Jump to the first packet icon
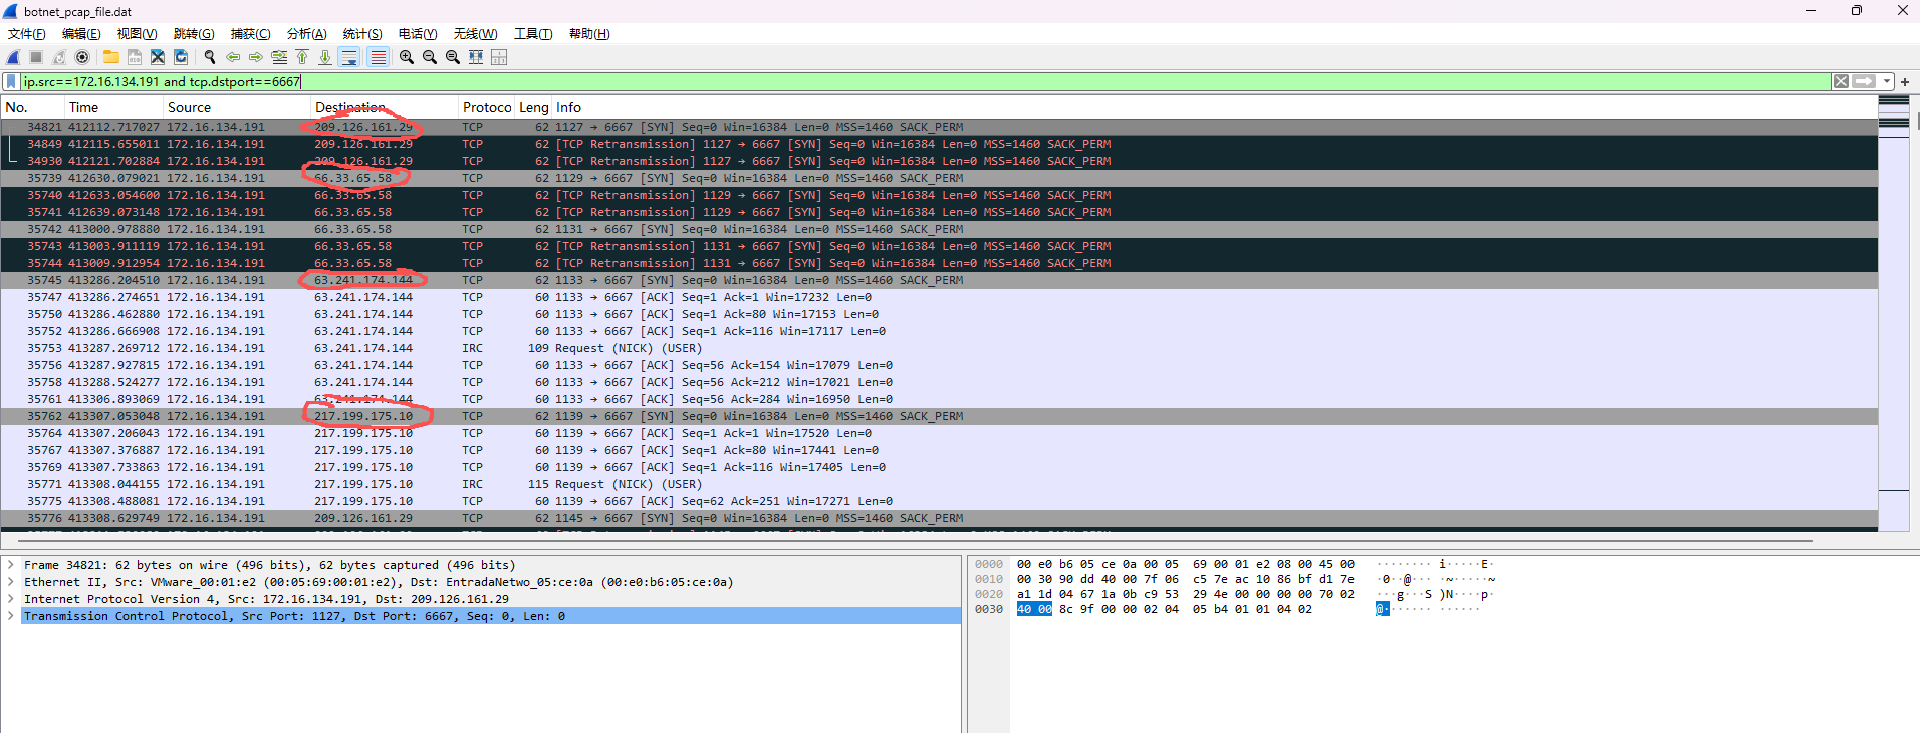 [x=302, y=57]
